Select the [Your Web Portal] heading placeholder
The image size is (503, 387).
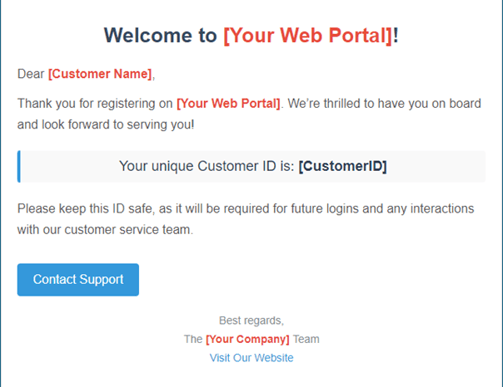(308, 35)
